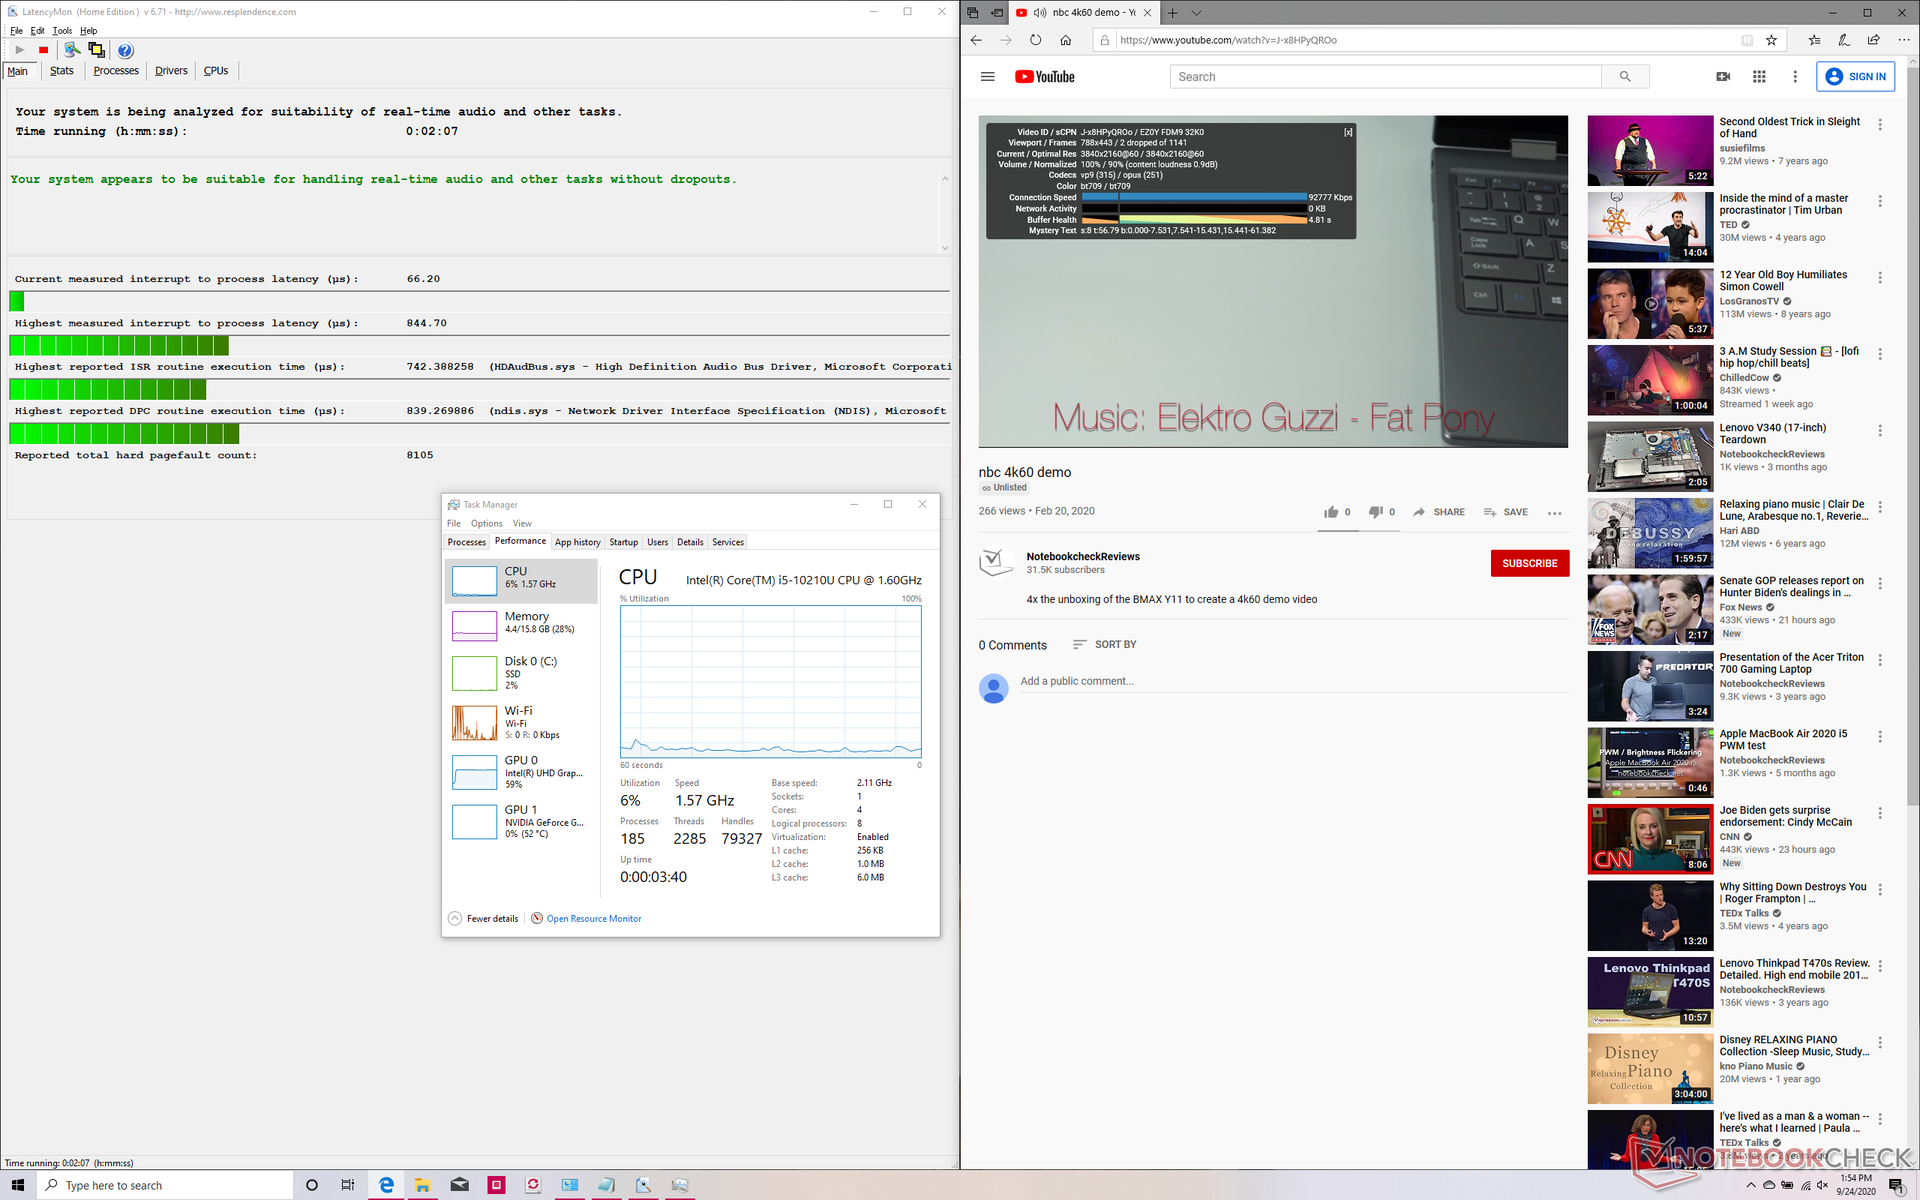Click LatencyMon message pane scroll down arrow

(x=945, y=248)
